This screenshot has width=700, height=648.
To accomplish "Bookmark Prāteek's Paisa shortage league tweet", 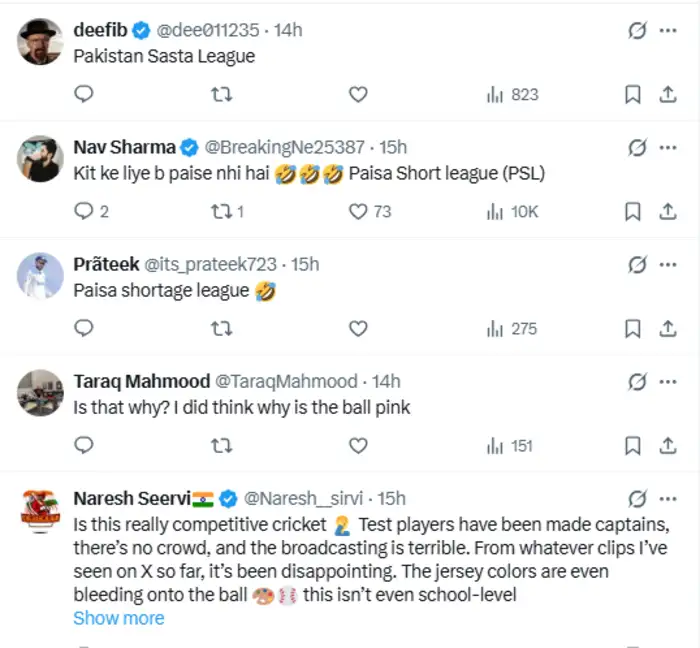I will (x=632, y=328).
